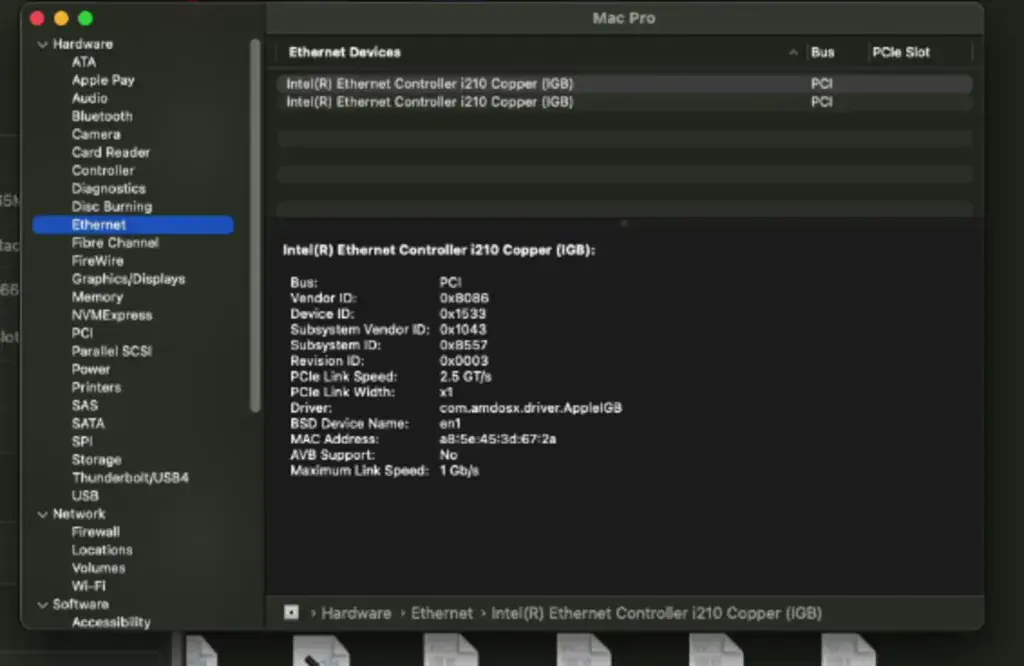Collapse the Software section chevron
This screenshot has width=1024, height=666.
pyautogui.click(x=42, y=605)
